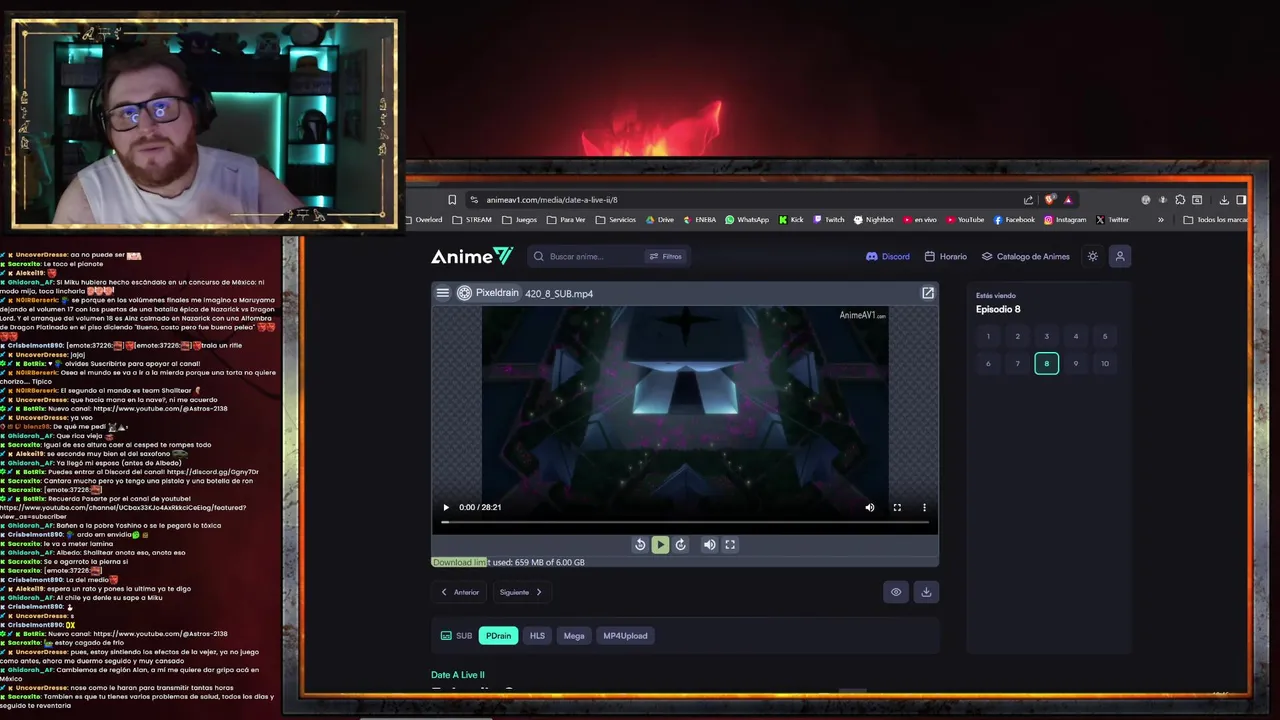Open the YouTube bookmark
The image size is (1280, 720).
tap(964, 220)
